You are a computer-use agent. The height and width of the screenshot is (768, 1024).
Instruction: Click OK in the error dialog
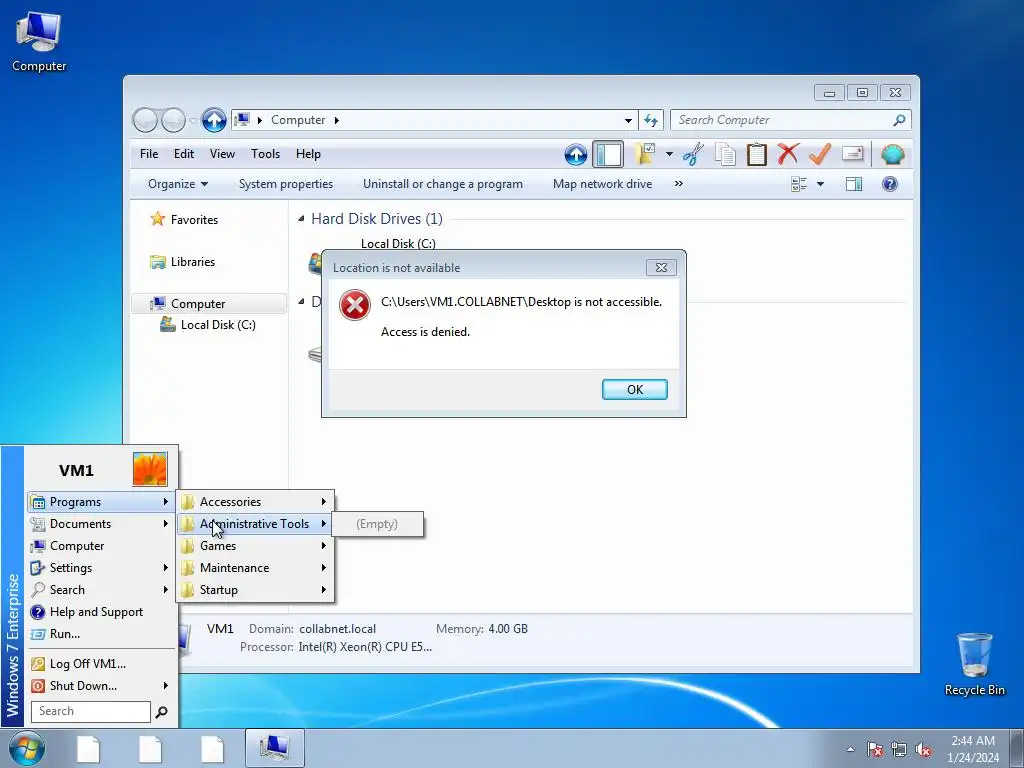(x=635, y=389)
